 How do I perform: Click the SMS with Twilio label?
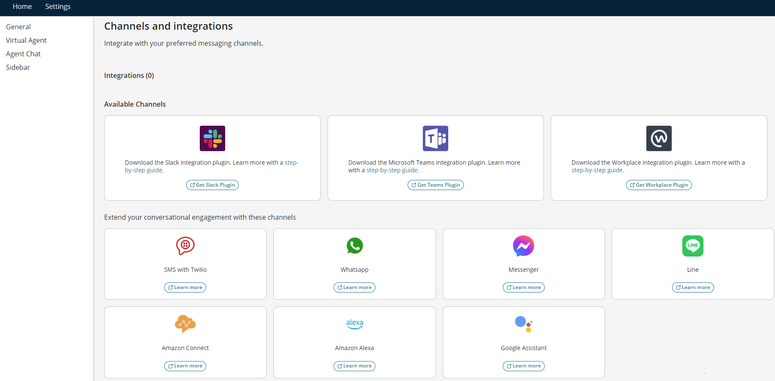coord(185,270)
